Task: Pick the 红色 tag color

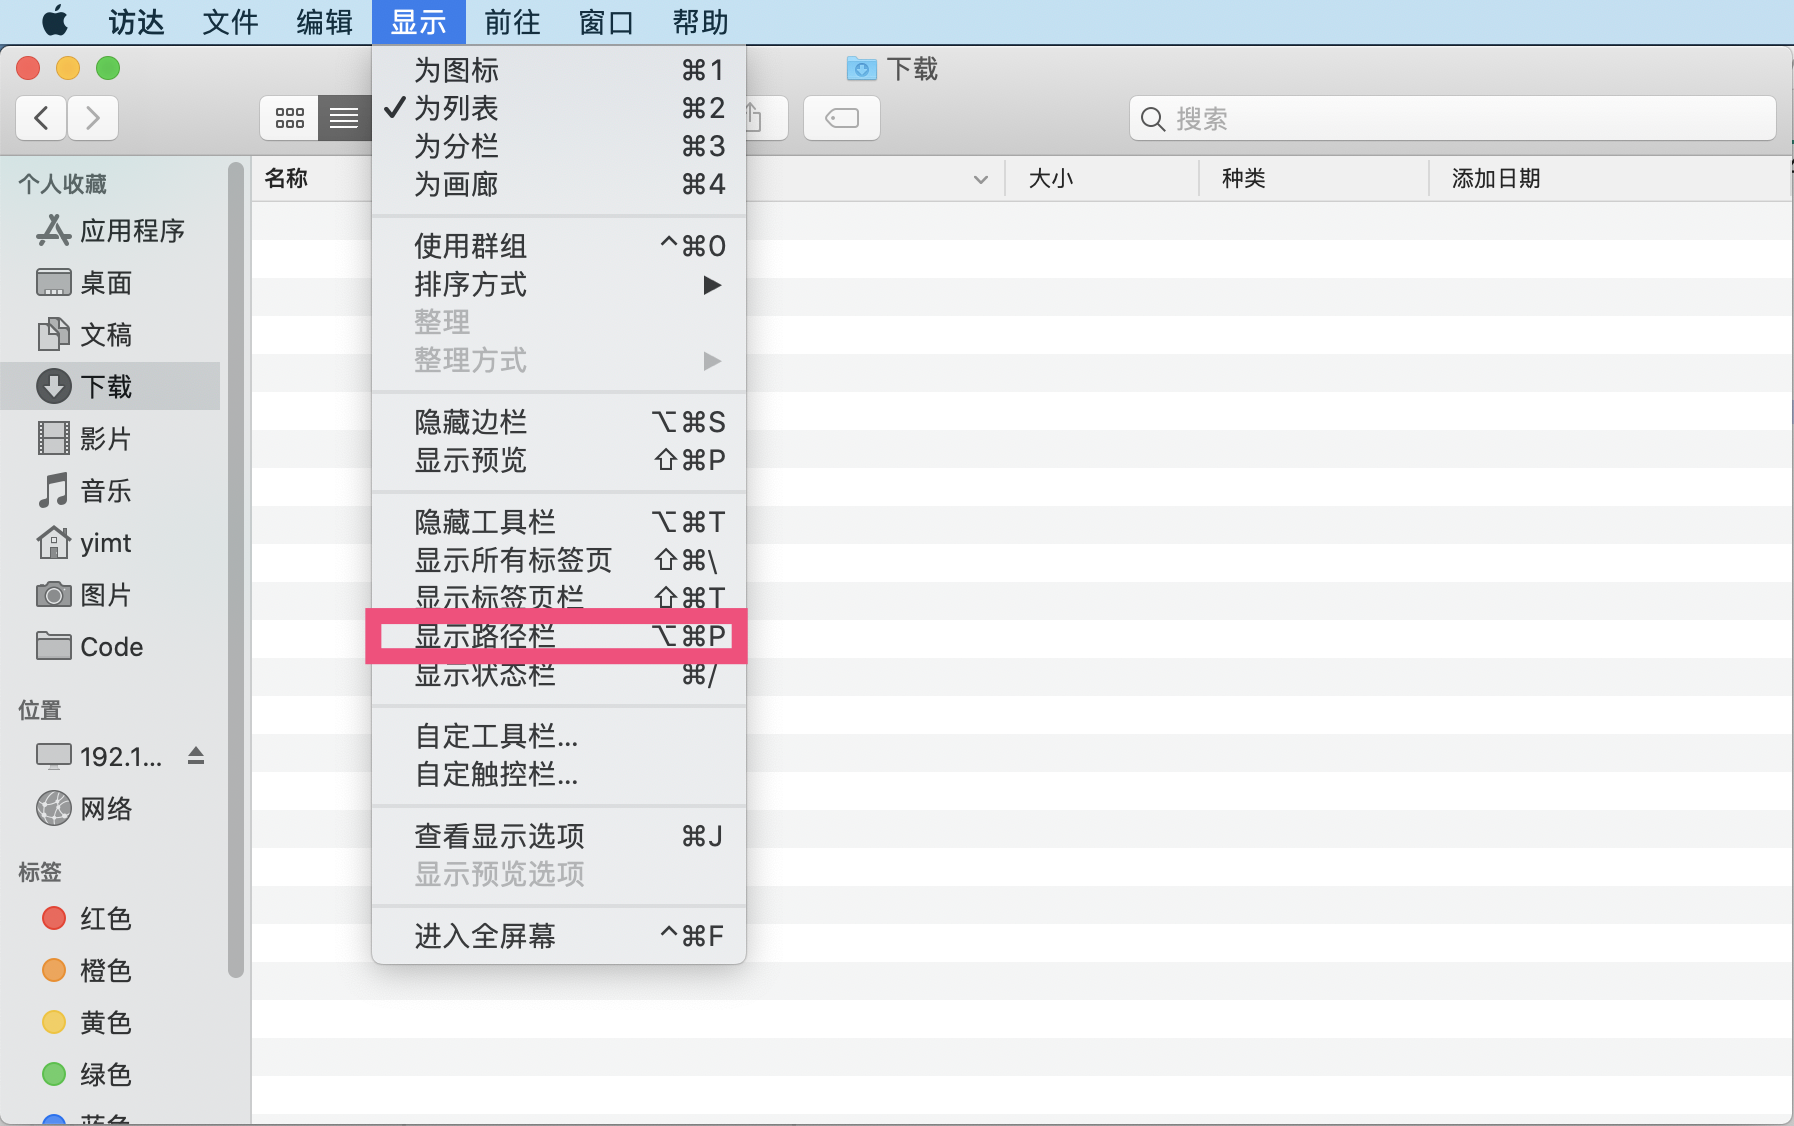Action: click(105, 918)
